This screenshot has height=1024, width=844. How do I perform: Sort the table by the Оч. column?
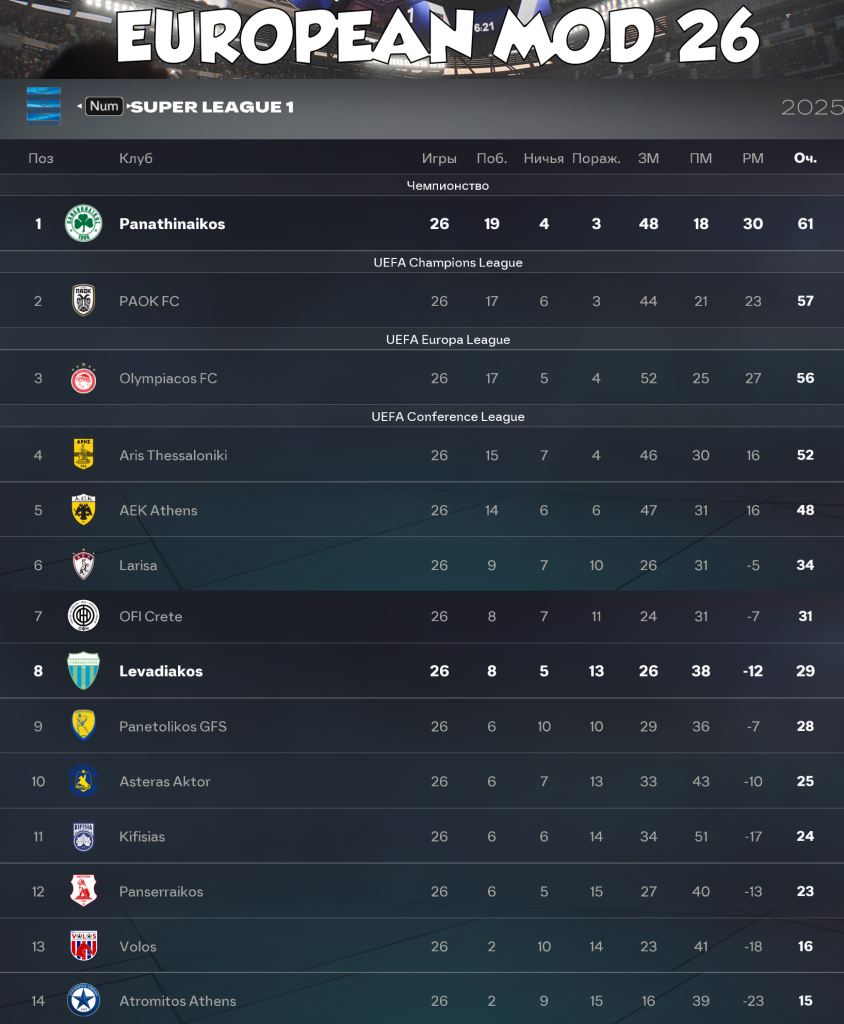pos(805,157)
